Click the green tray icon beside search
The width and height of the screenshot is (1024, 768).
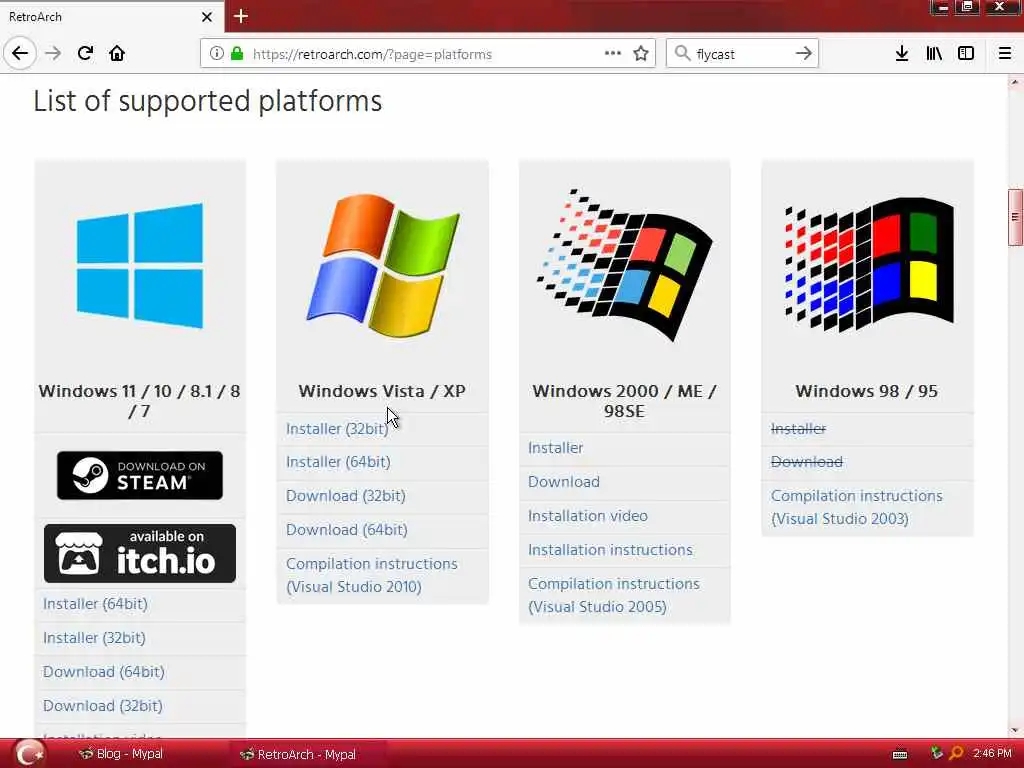[x=937, y=754]
